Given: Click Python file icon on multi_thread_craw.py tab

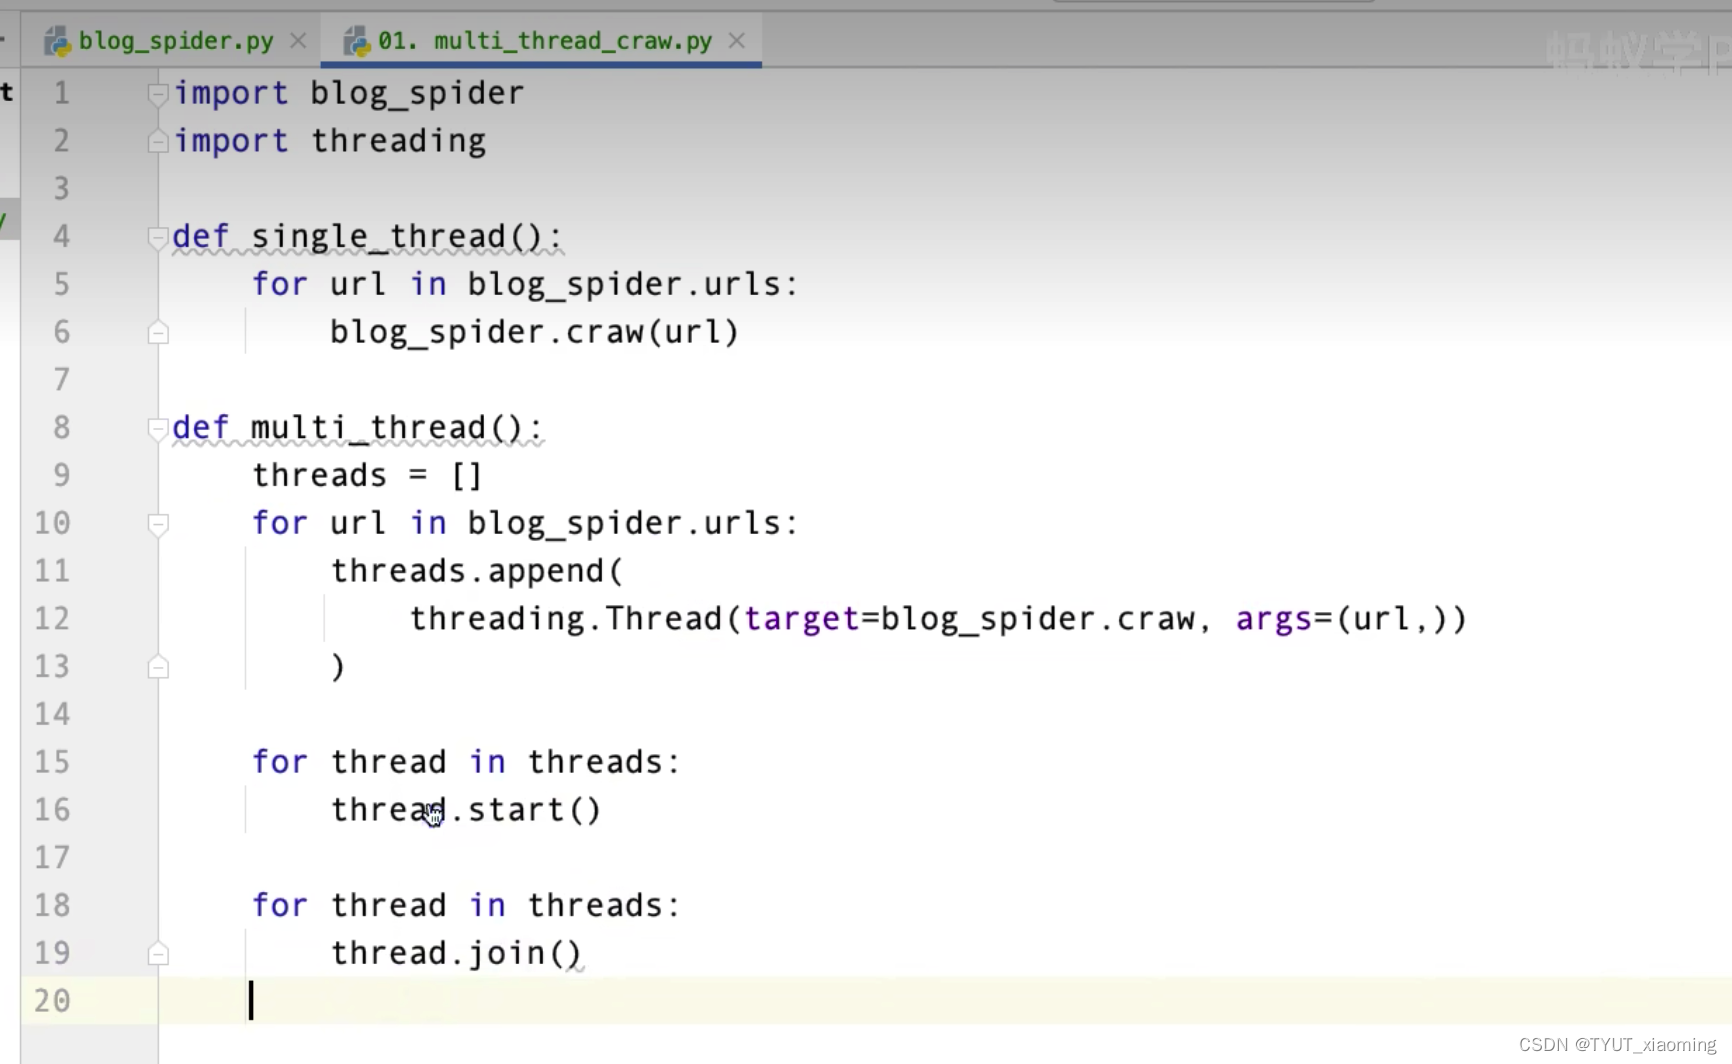Looking at the screenshot, I should coord(356,41).
